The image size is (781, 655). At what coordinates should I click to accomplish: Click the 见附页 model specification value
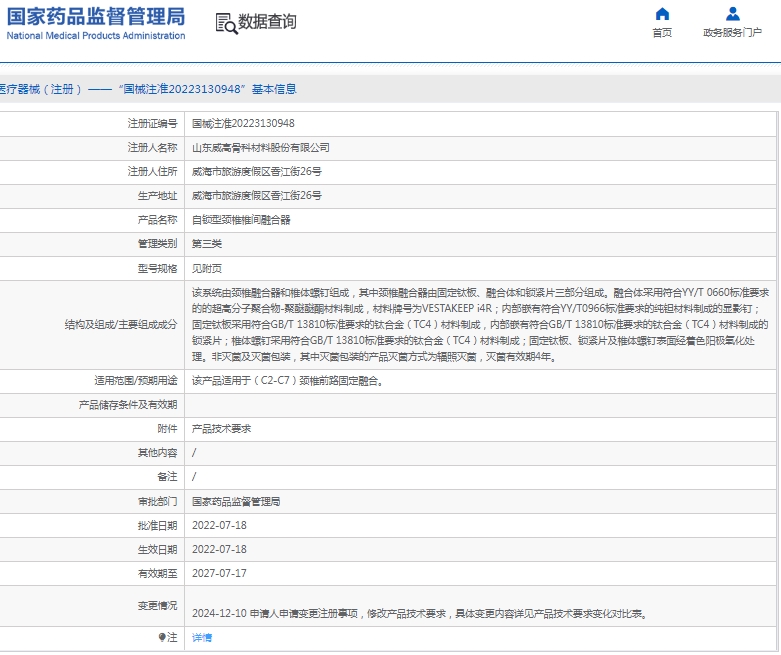tap(207, 268)
